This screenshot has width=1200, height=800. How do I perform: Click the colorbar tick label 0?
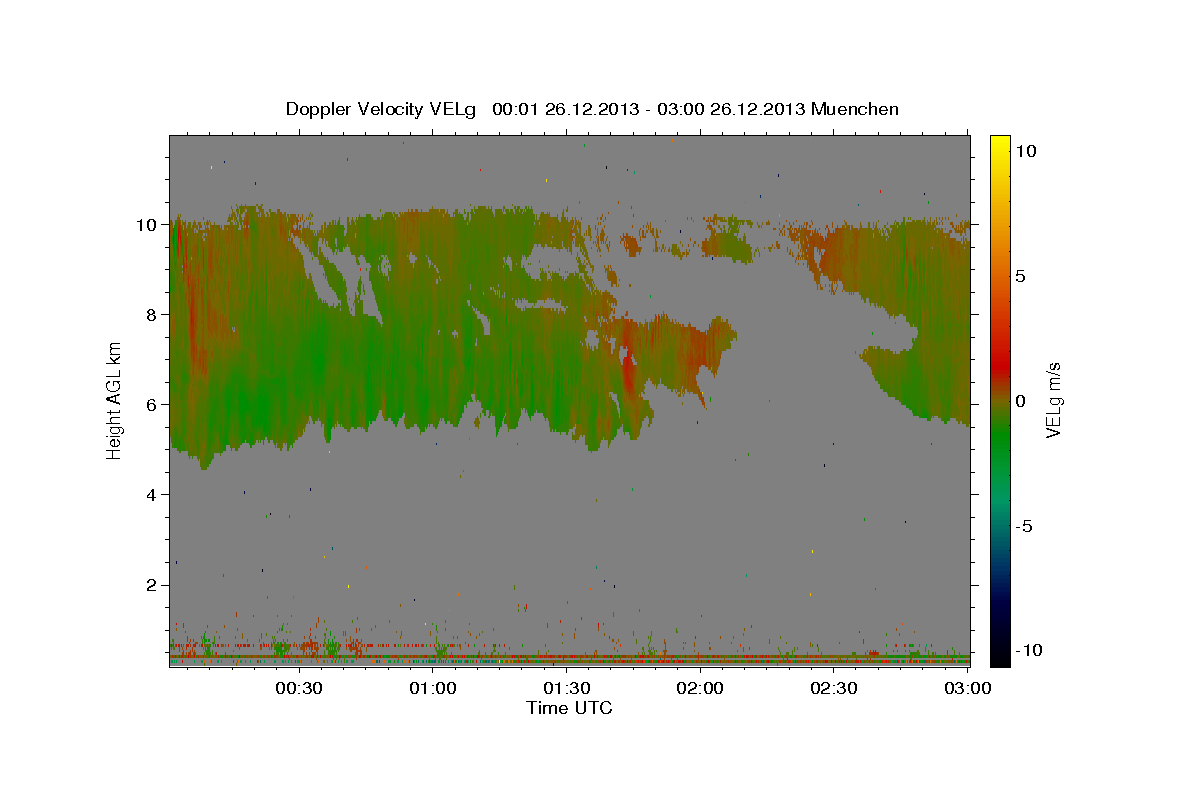coord(1021,401)
